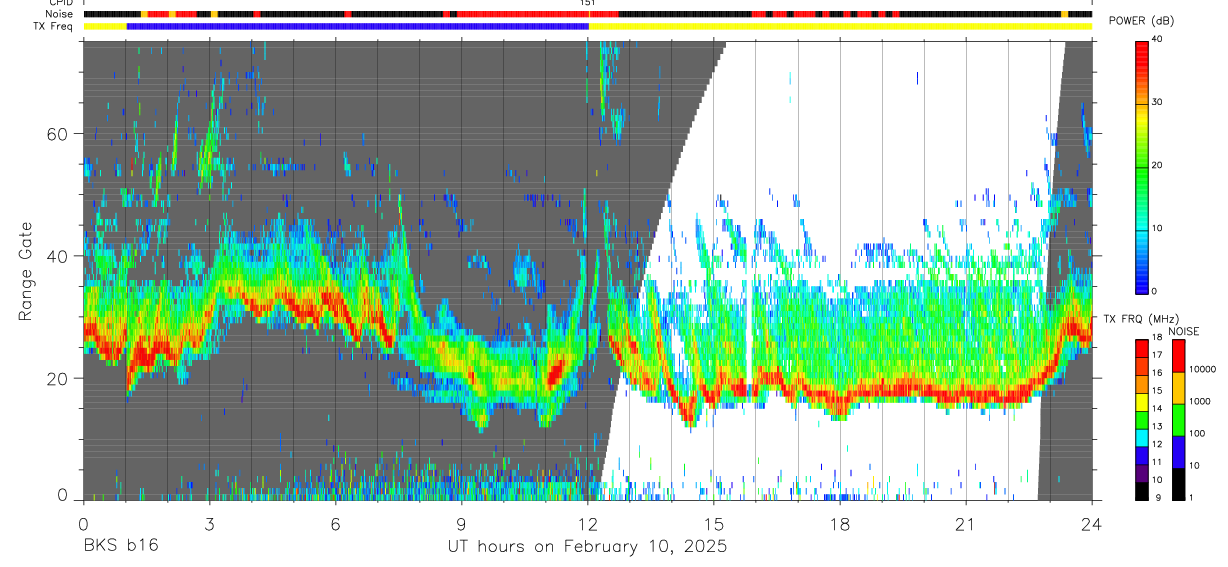Viewport: 1228px width, 567px height.
Task: Select the 9 MHz label on TX scale
Action: pyautogui.click(x=1159, y=498)
